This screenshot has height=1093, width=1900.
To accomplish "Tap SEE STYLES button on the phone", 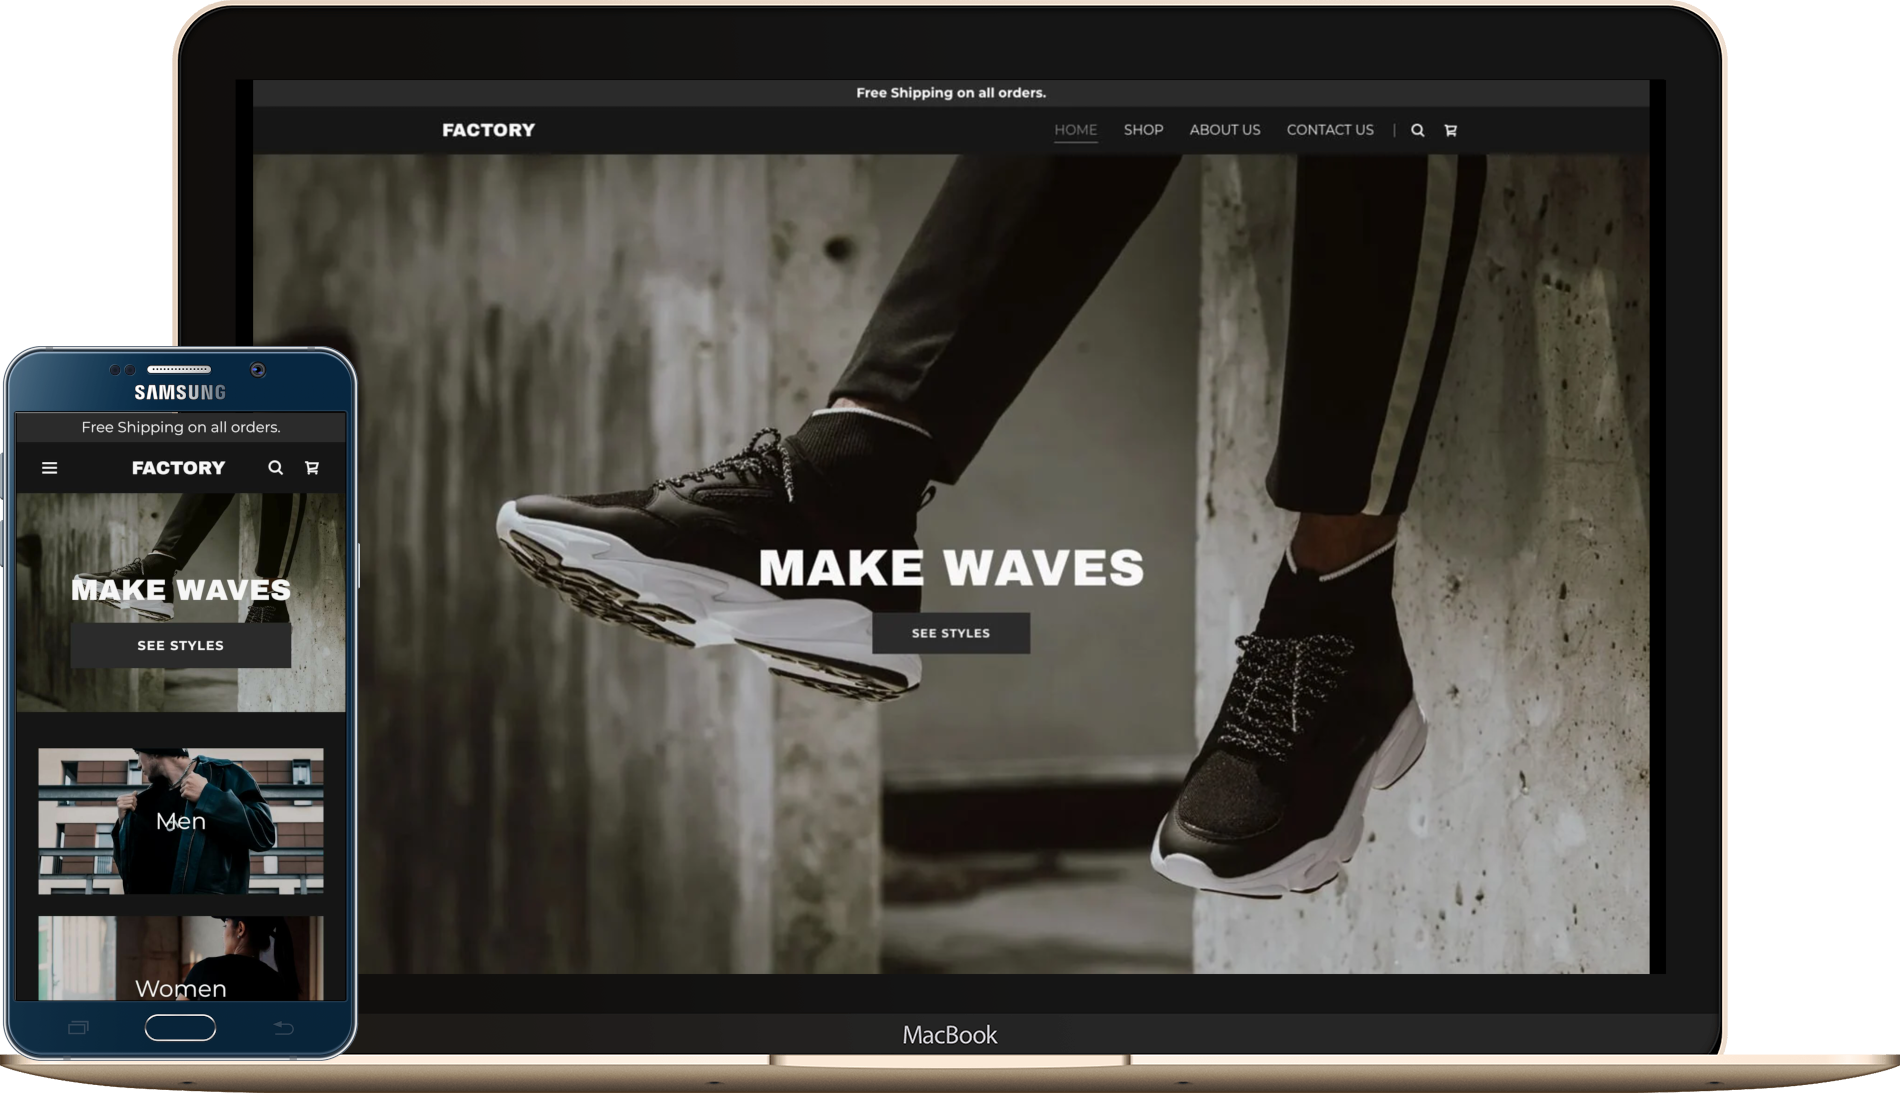I will tap(181, 645).
